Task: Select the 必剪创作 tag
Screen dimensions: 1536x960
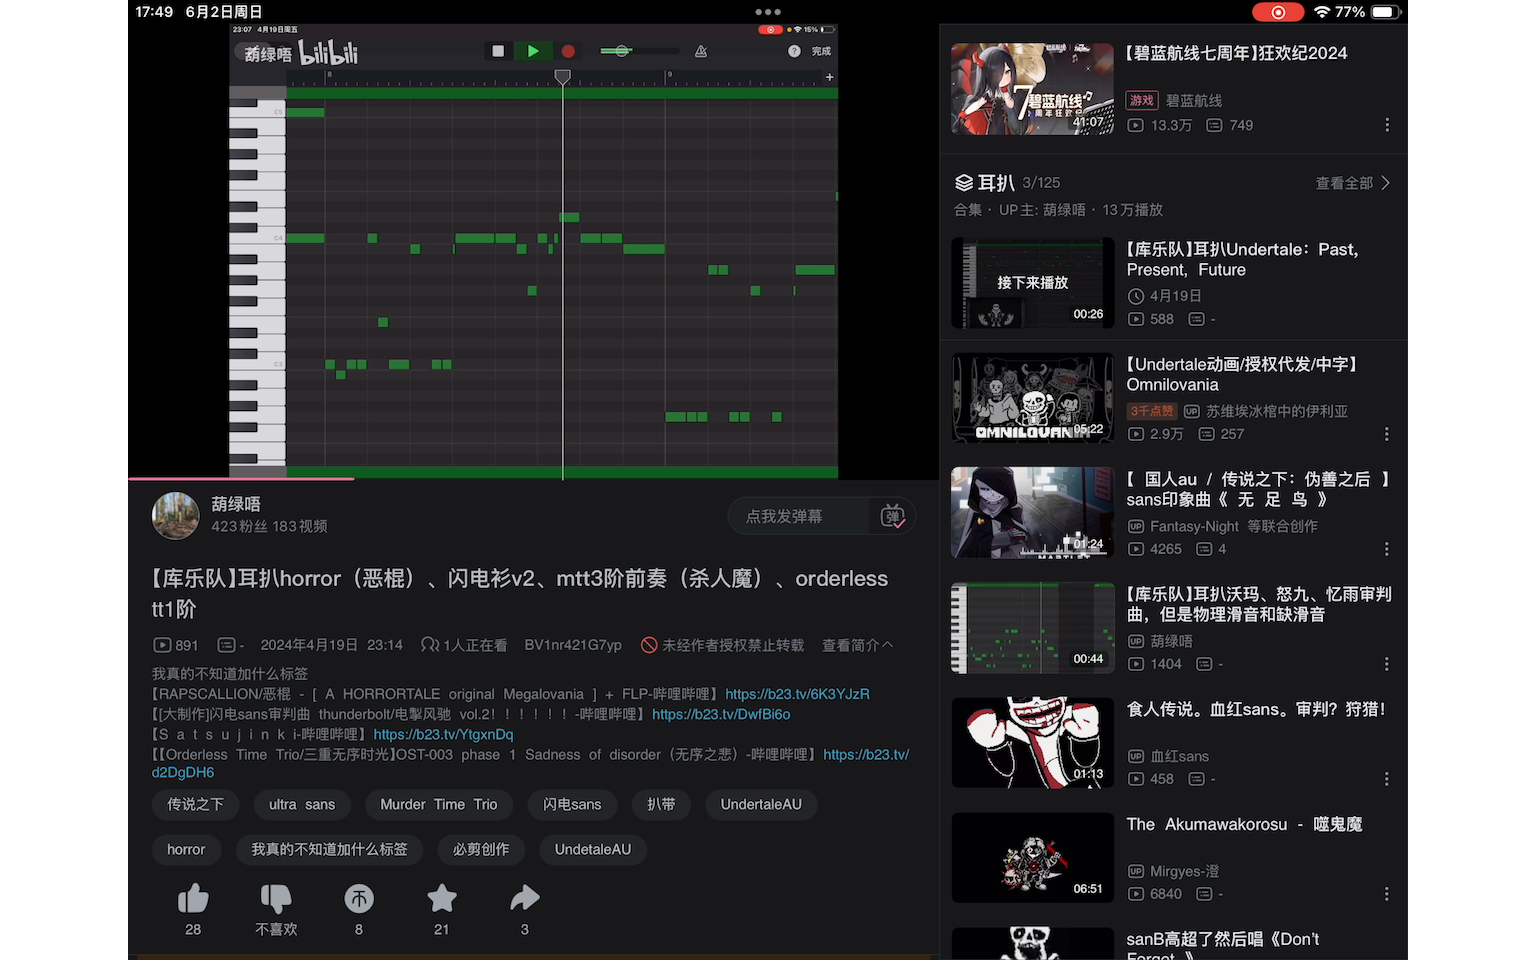Action: [481, 849]
